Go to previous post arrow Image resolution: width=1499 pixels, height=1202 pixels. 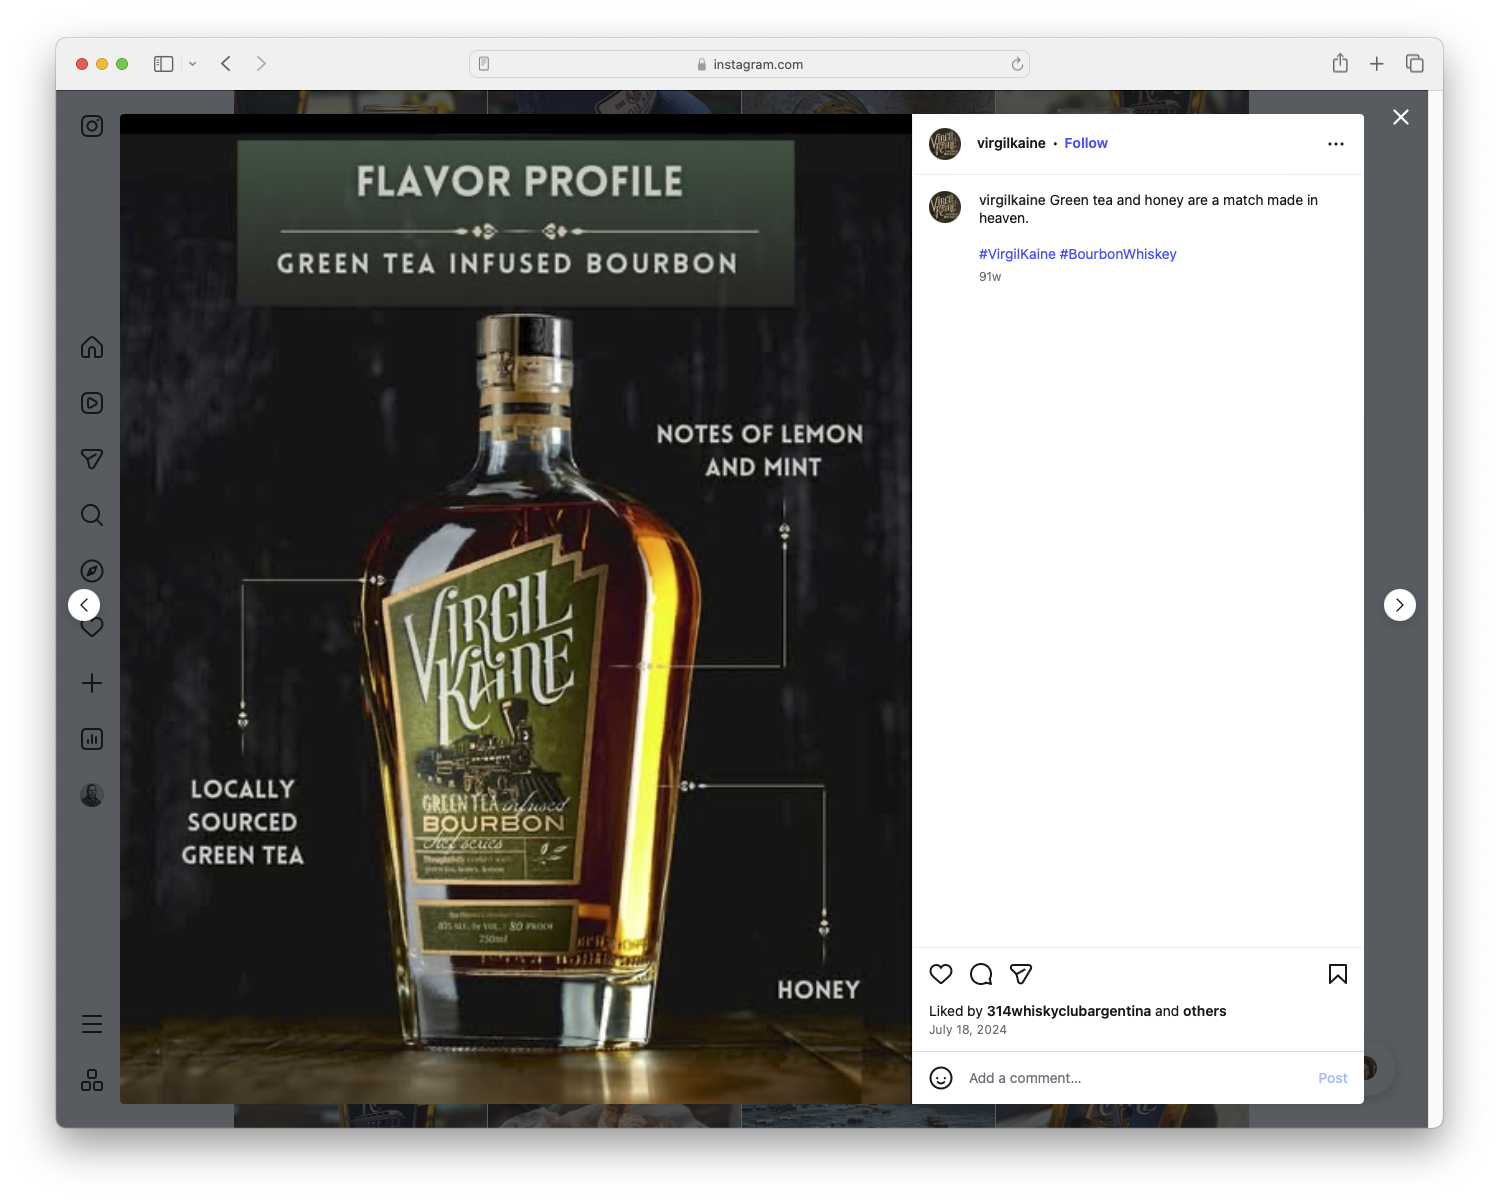pyautogui.click(x=84, y=605)
